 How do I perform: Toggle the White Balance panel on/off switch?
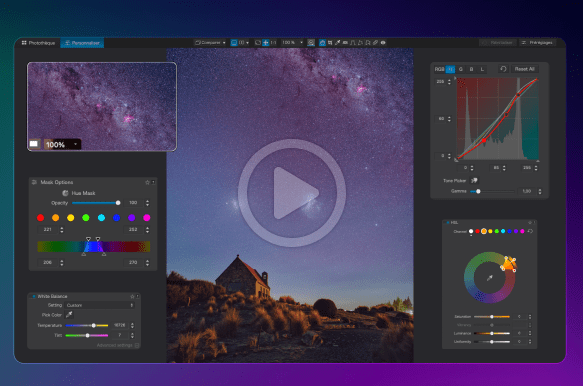pos(34,296)
